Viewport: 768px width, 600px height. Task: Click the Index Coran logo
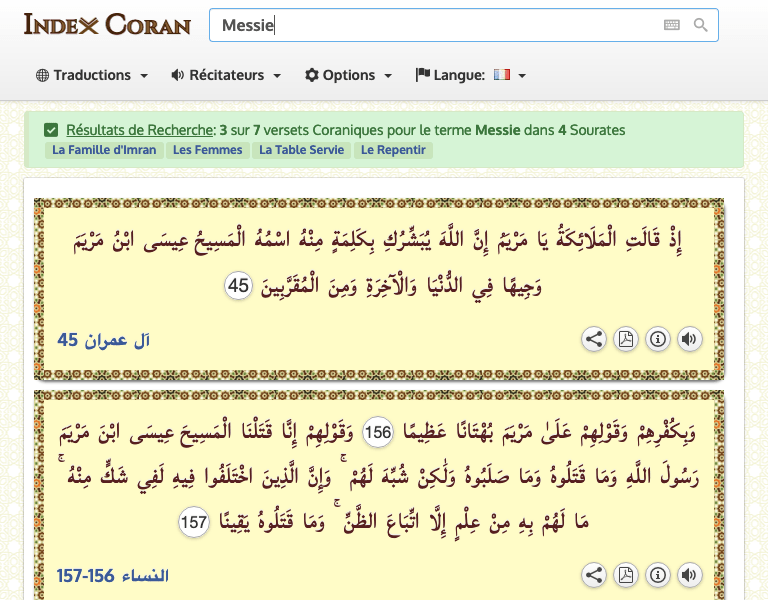click(x=107, y=24)
